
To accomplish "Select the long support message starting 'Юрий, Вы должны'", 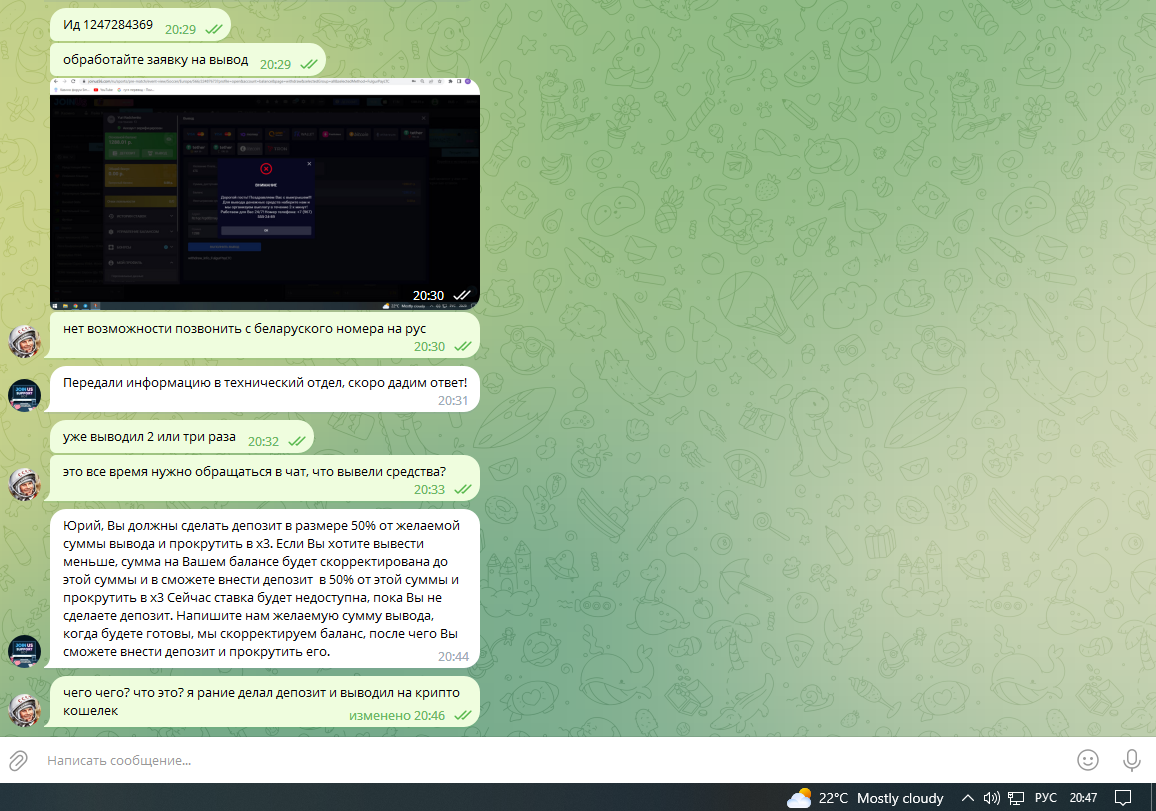I will [x=265, y=589].
